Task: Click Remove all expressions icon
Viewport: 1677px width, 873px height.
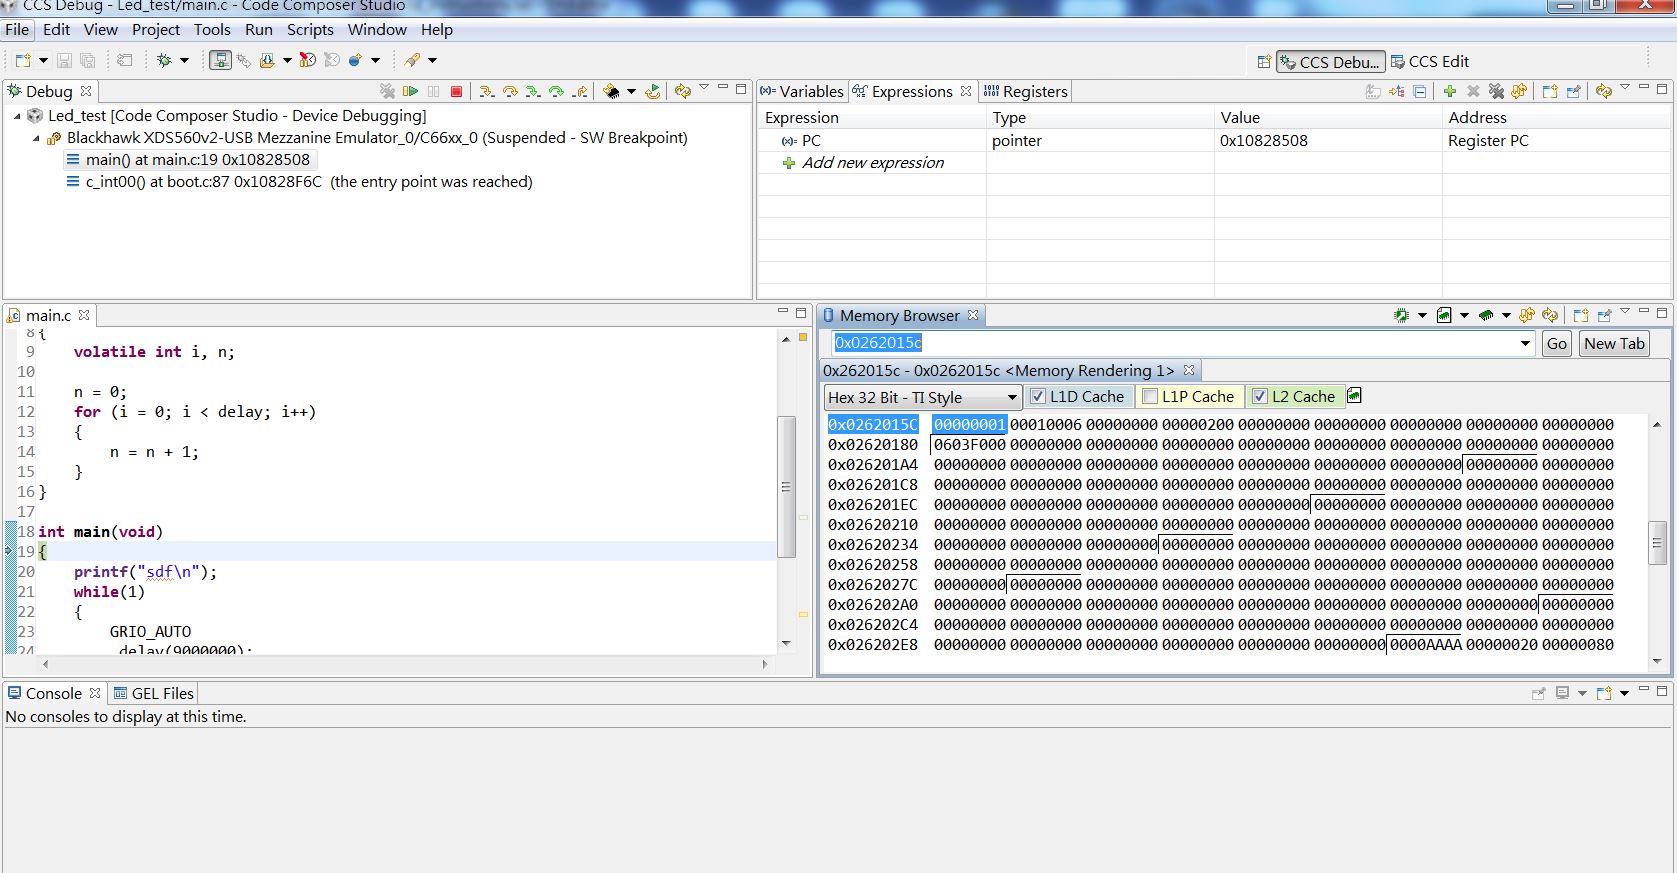Action: point(1496,91)
